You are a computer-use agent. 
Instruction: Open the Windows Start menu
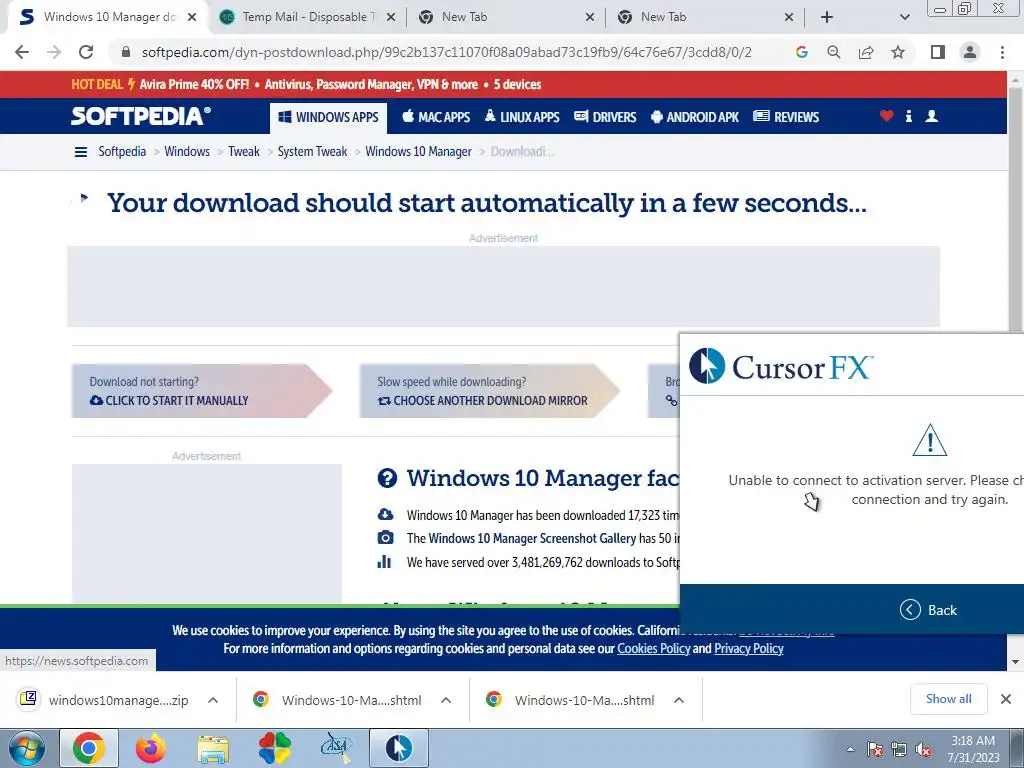tap(27, 748)
